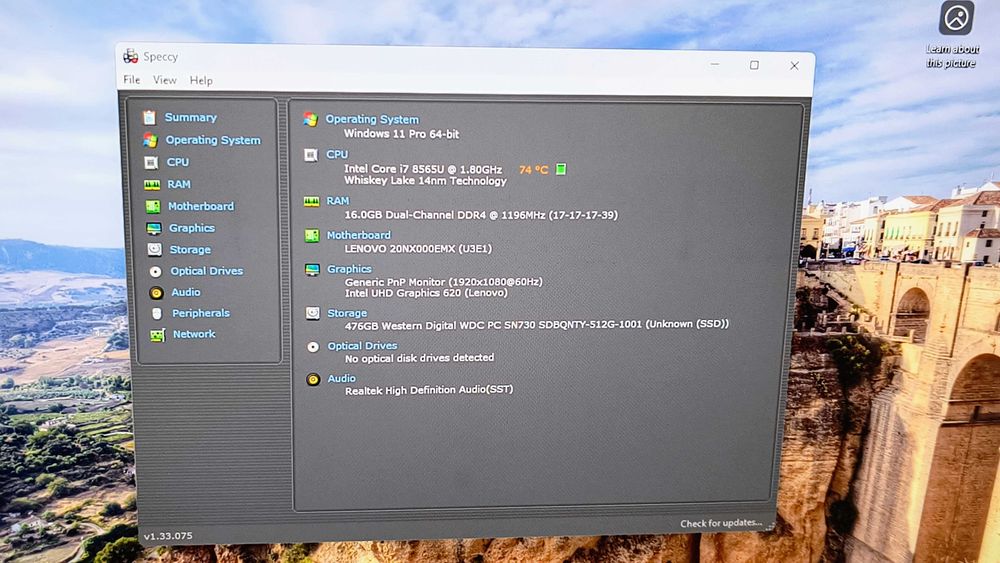Click the 'Intel UHD Graphics 620 (Lenovo)' text
The height and width of the screenshot is (563, 1000).
(x=427, y=293)
